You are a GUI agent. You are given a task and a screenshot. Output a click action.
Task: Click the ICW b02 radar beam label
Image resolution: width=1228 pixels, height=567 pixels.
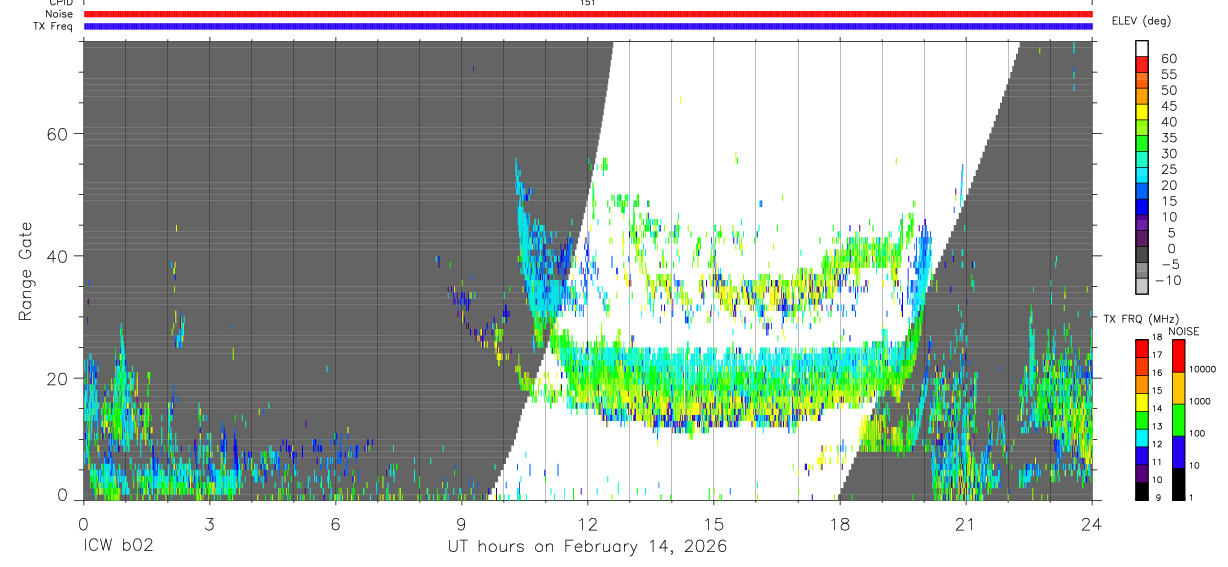click(117, 547)
